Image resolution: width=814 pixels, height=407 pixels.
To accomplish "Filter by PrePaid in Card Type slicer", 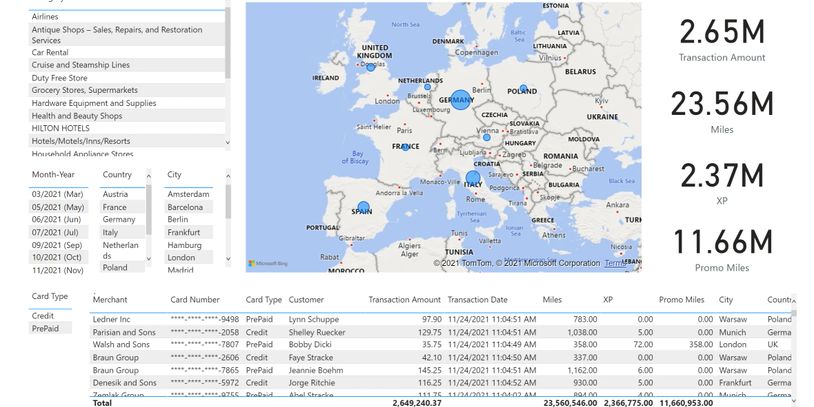I will click(46, 328).
